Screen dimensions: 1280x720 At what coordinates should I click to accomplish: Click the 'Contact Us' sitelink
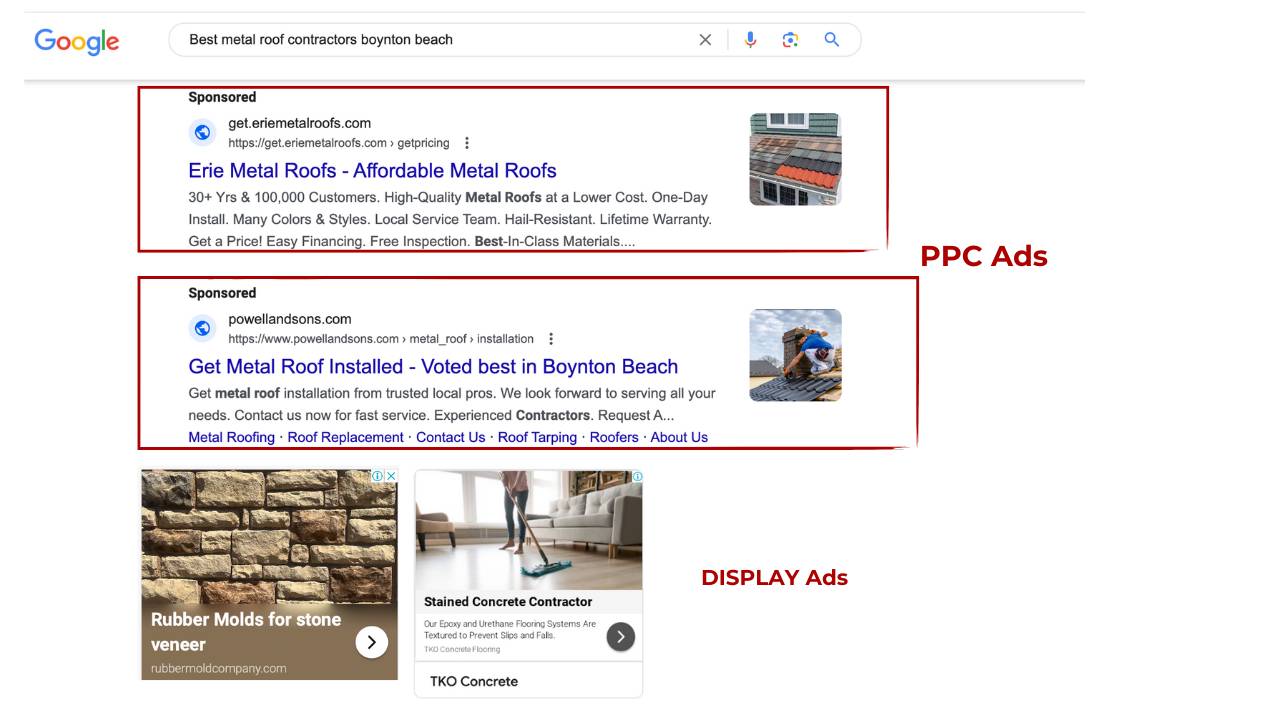[450, 437]
